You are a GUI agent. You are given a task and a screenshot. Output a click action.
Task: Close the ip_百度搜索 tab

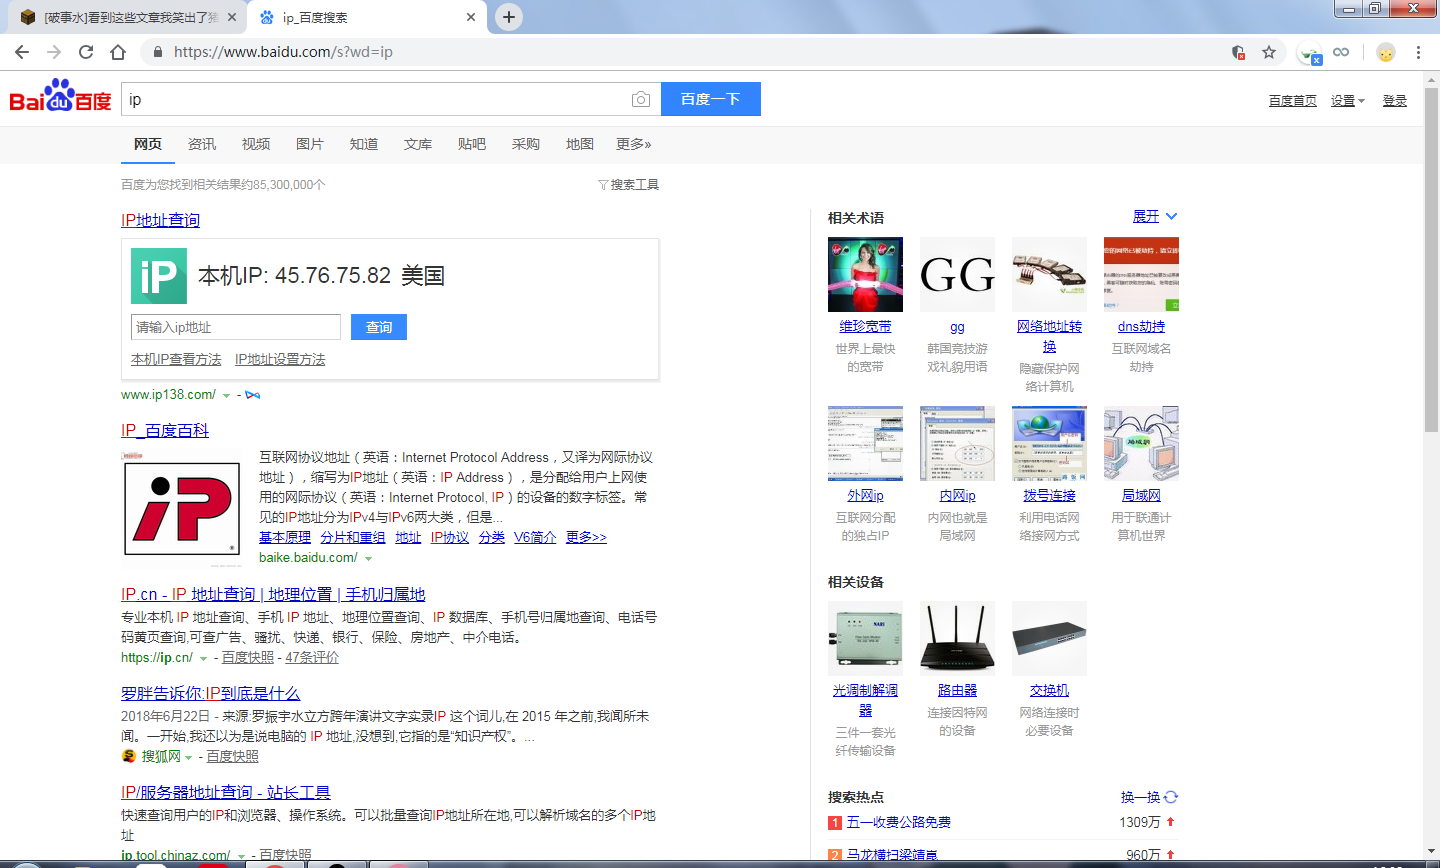click(x=471, y=17)
